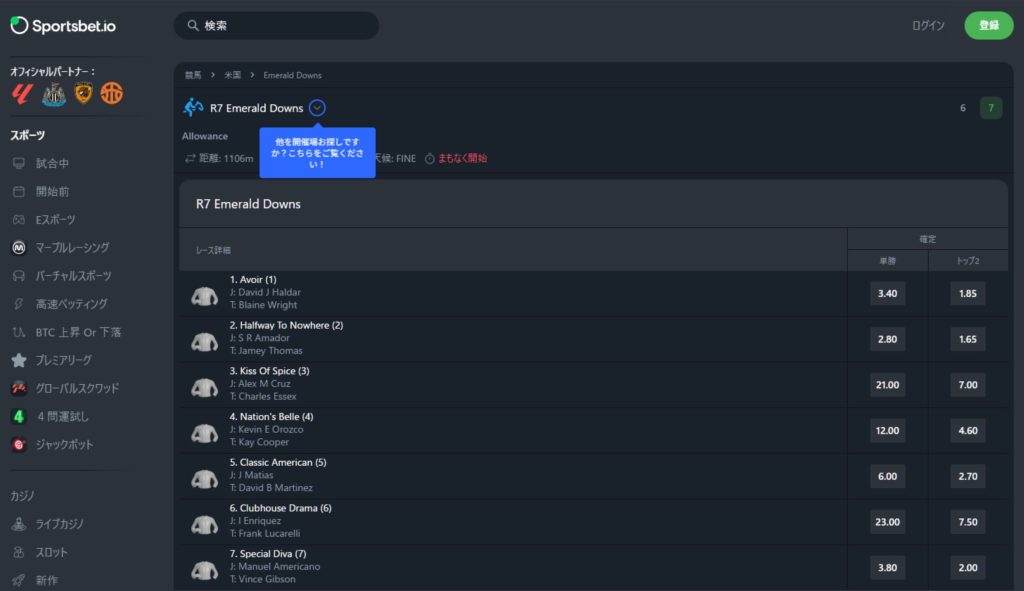Screen dimensions: 1024x591
Task: Click the jockey silk for Classic American
Action: tap(204, 479)
